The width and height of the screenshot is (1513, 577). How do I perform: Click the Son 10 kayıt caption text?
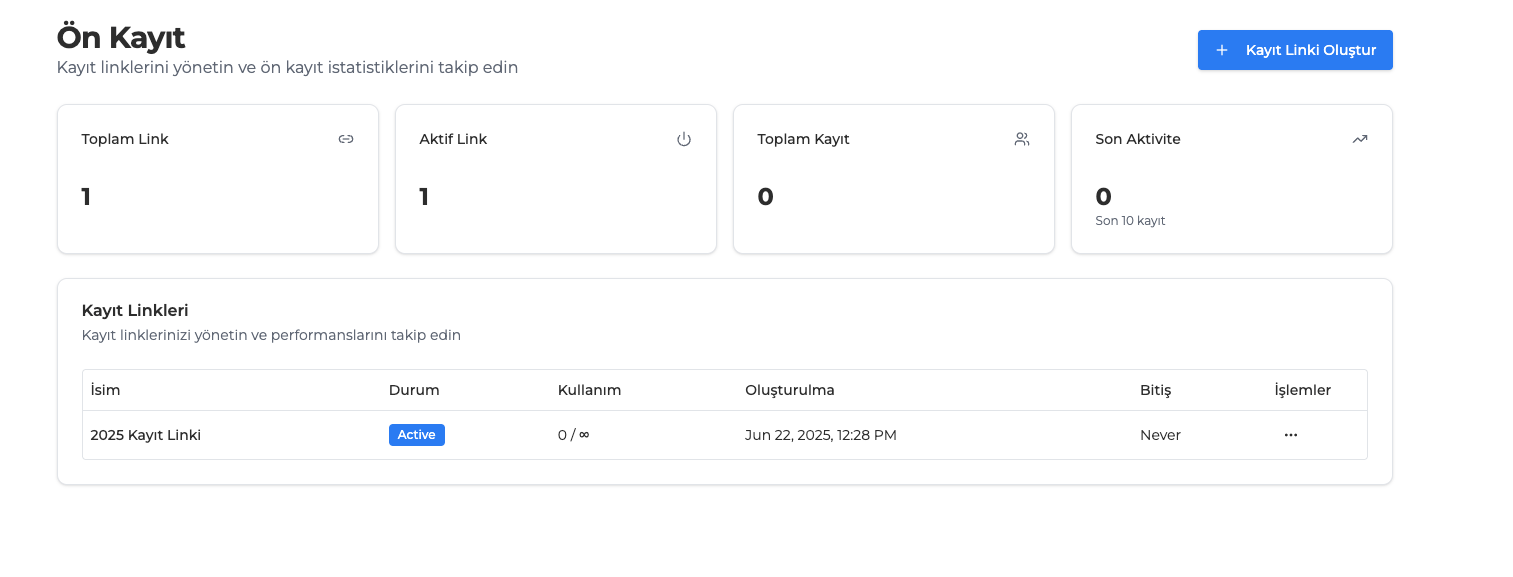1130,220
